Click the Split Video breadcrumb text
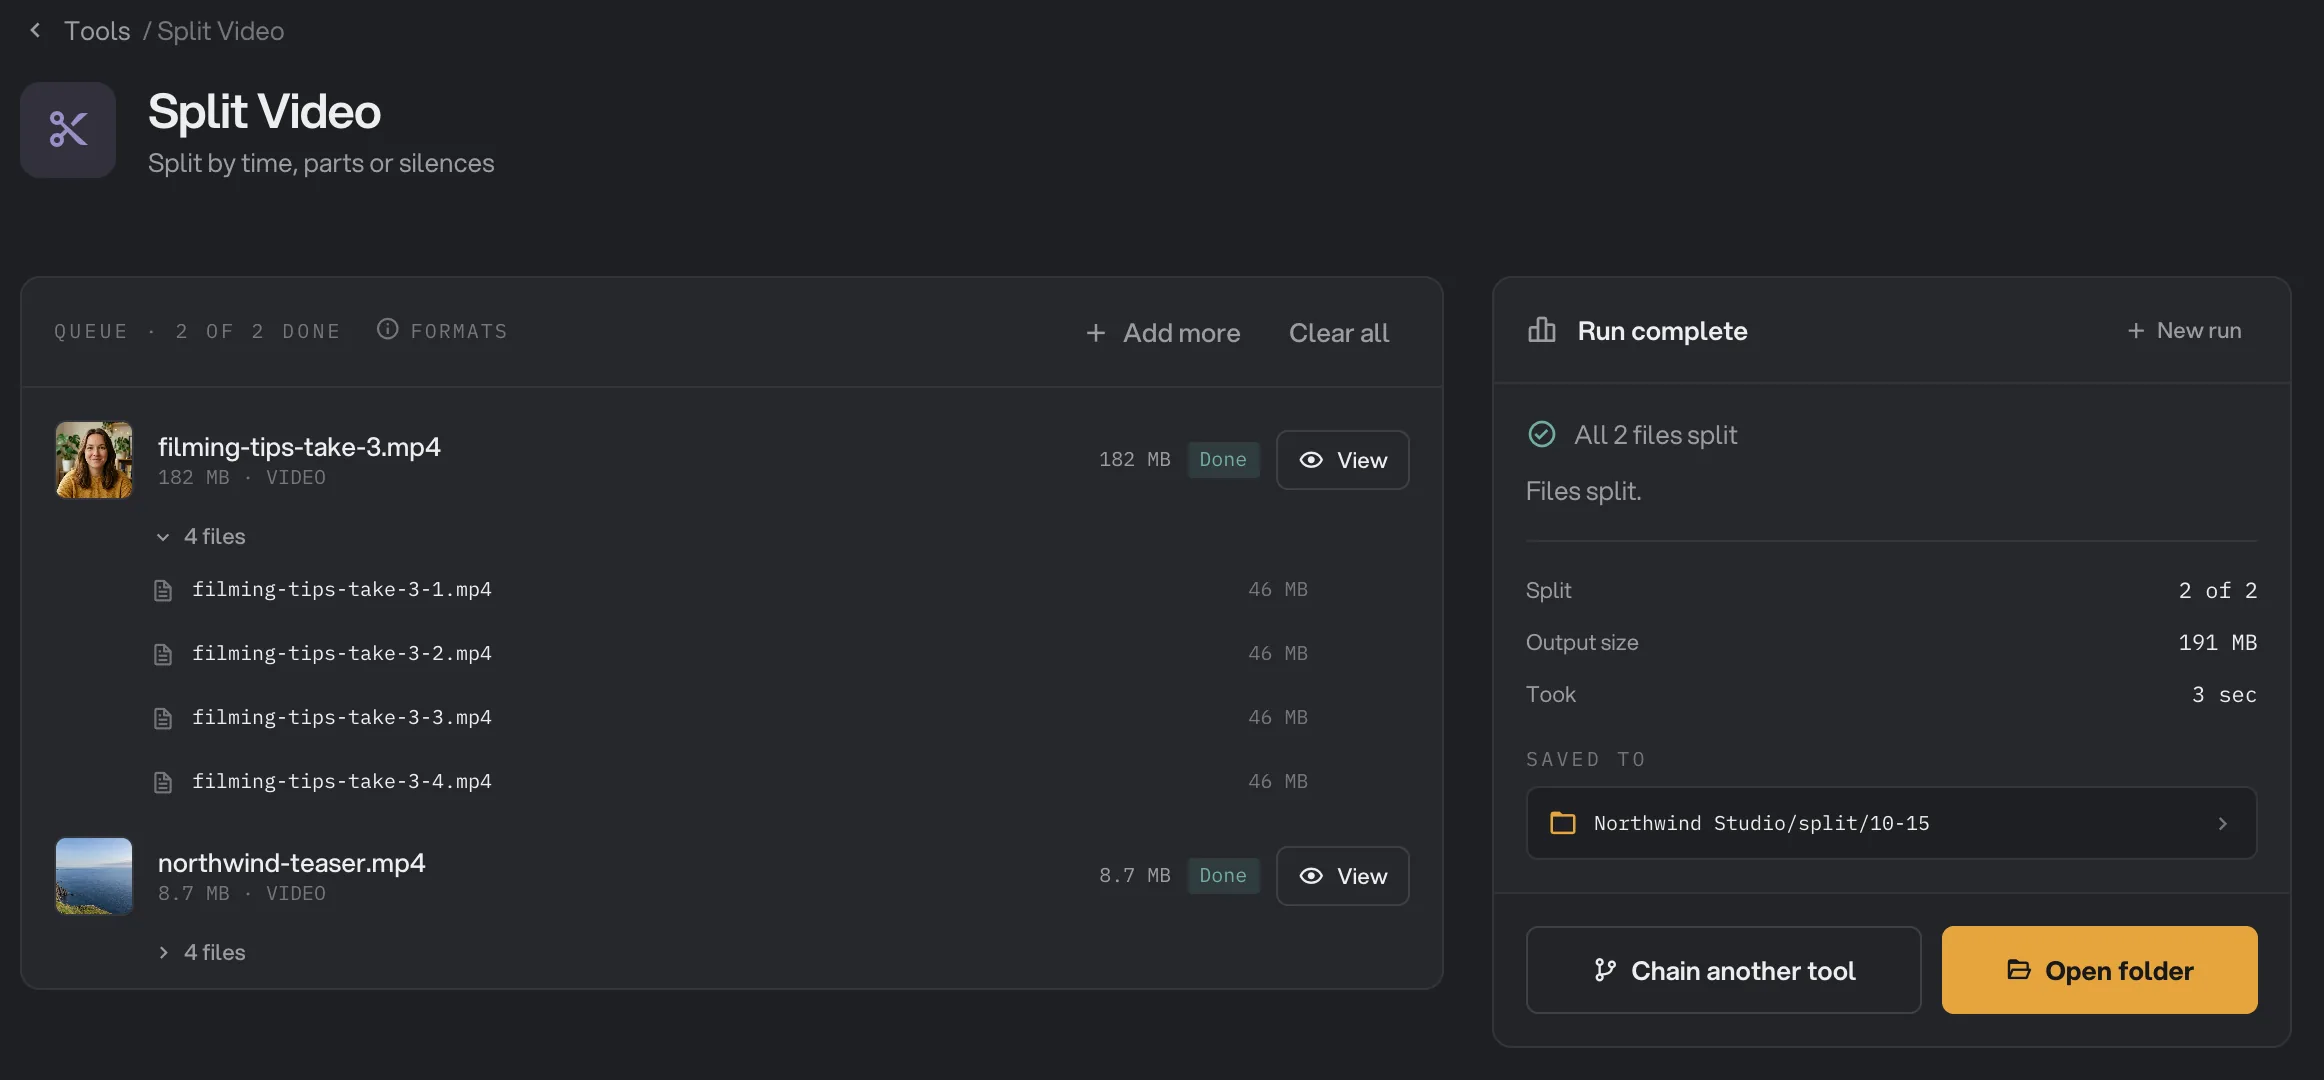 click(220, 31)
